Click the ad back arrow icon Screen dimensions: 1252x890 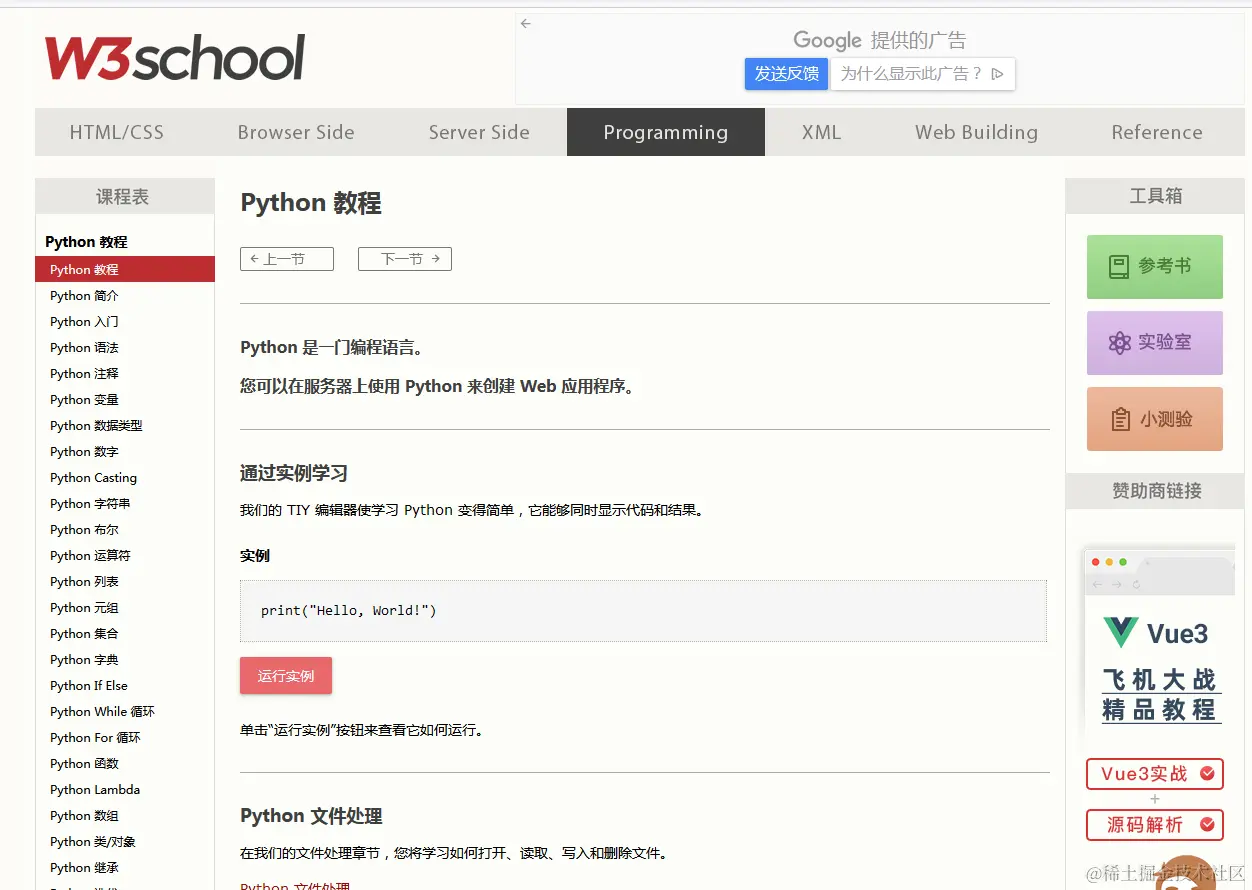click(526, 24)
